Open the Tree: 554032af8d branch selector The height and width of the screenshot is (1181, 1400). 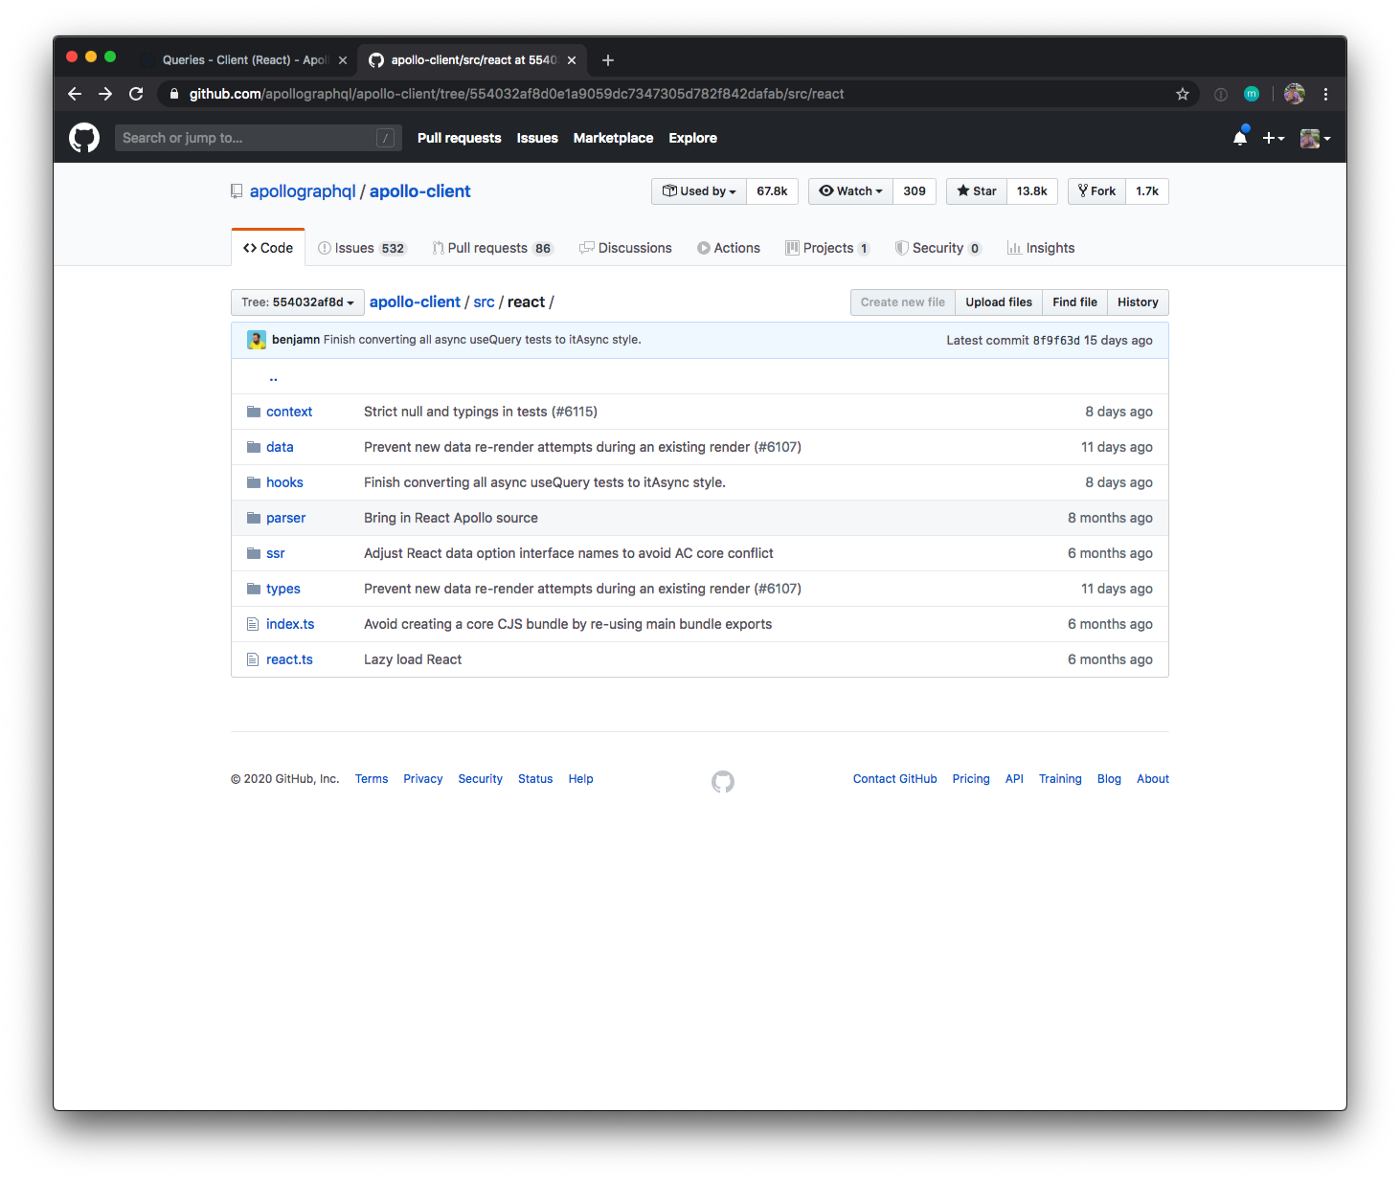[x=297, y=302]
